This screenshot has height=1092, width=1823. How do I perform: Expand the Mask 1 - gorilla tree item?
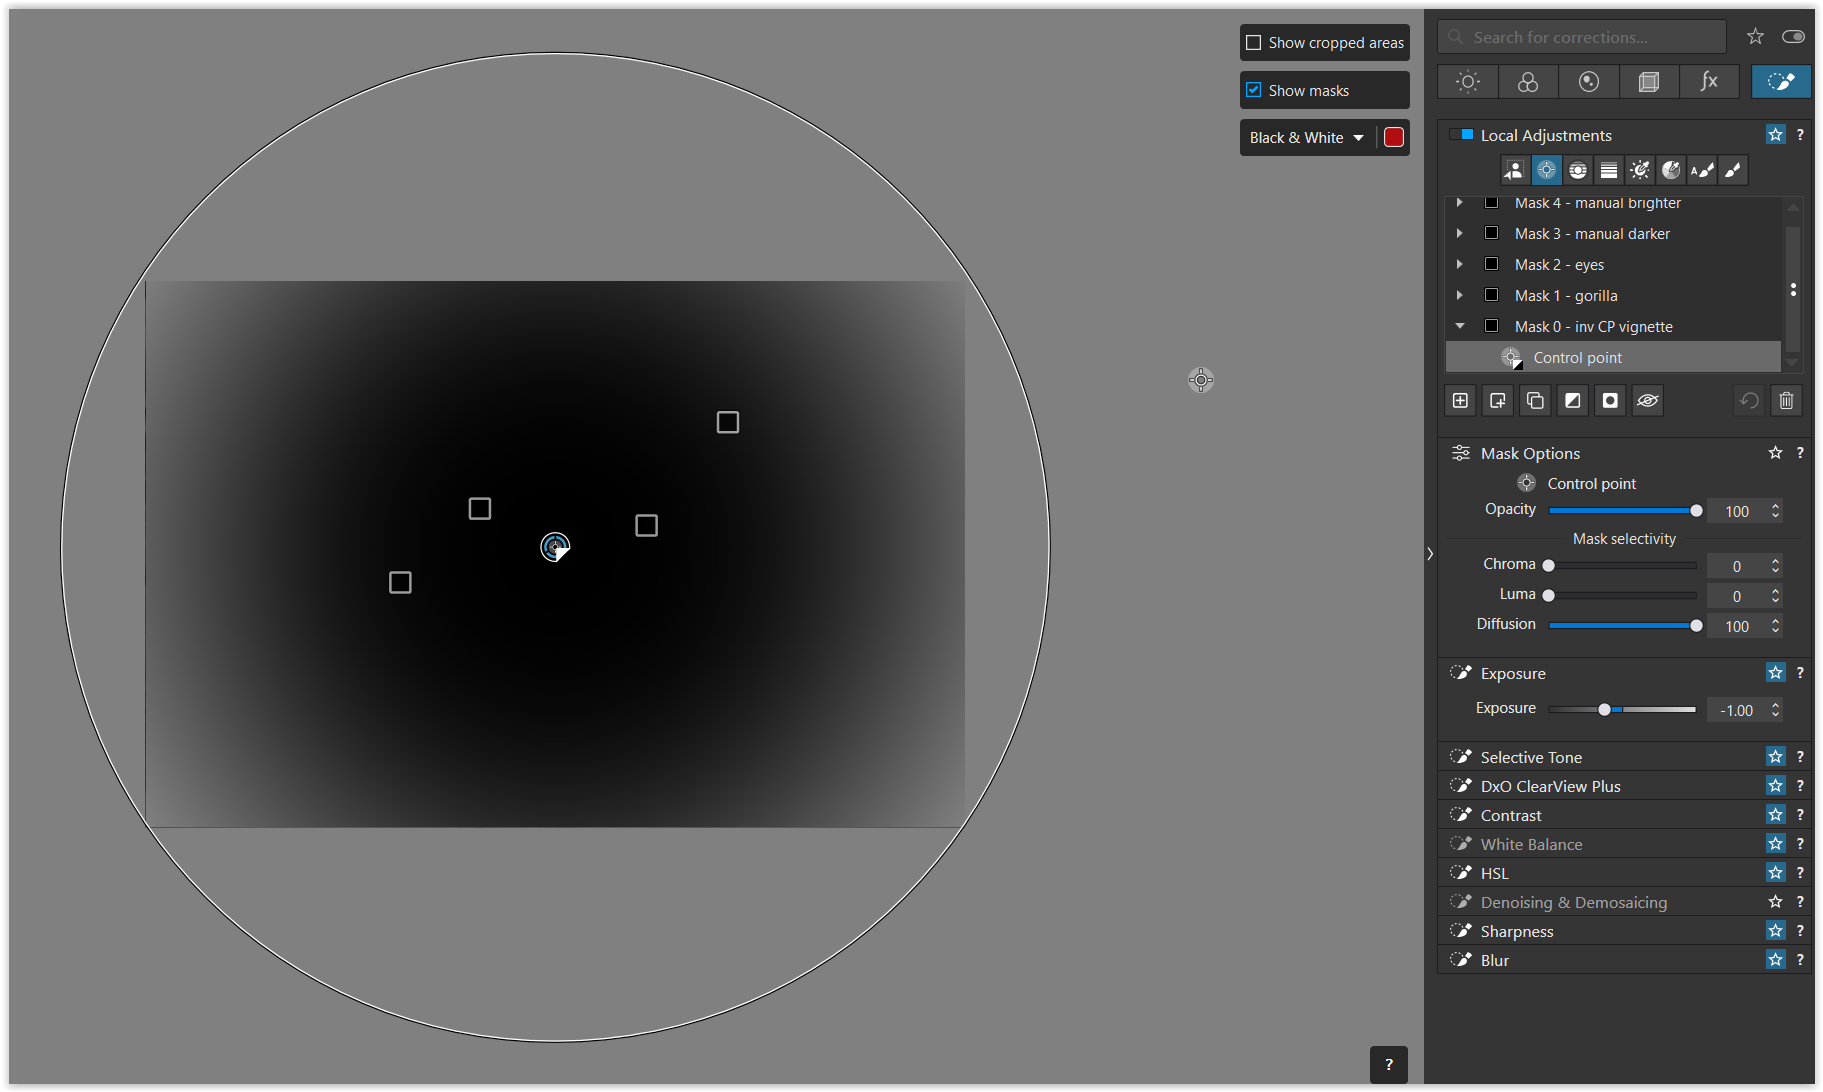(1460, 296)
